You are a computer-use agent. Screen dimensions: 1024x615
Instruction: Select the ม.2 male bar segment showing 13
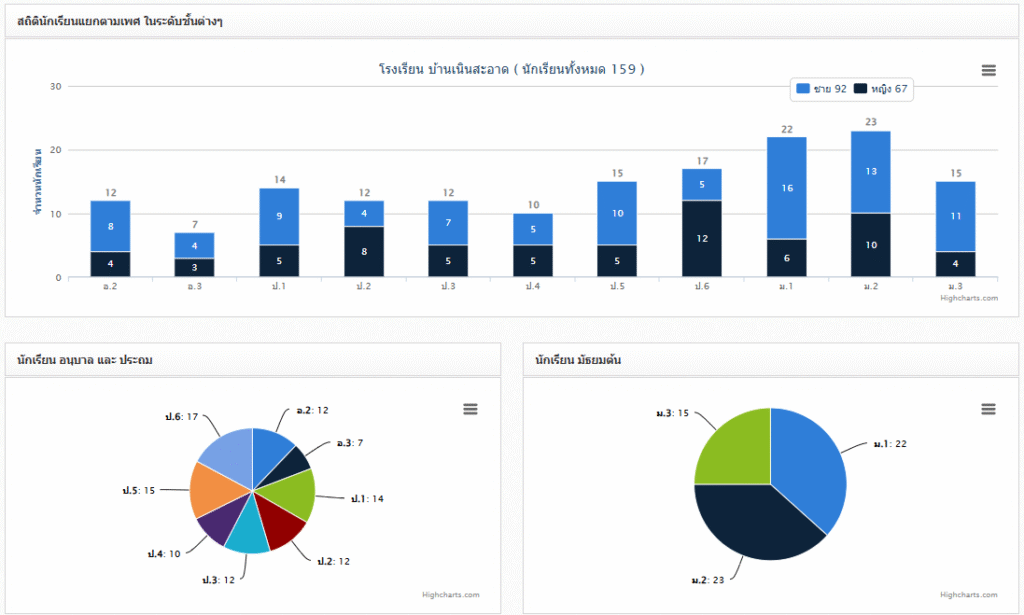870,171
